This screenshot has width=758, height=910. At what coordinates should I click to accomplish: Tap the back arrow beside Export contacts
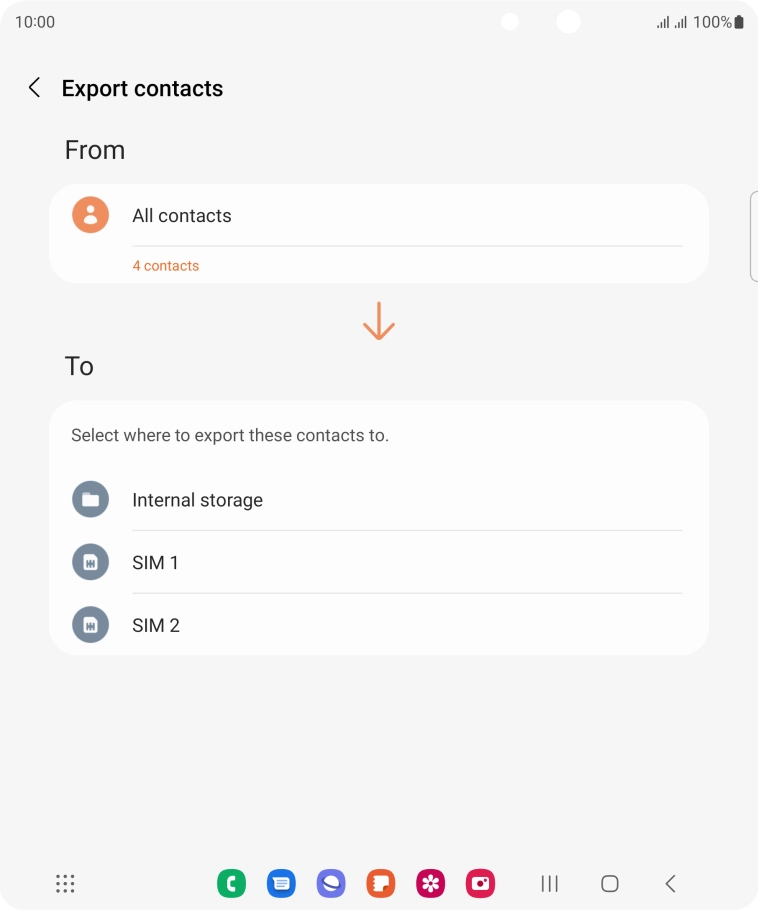34,88
